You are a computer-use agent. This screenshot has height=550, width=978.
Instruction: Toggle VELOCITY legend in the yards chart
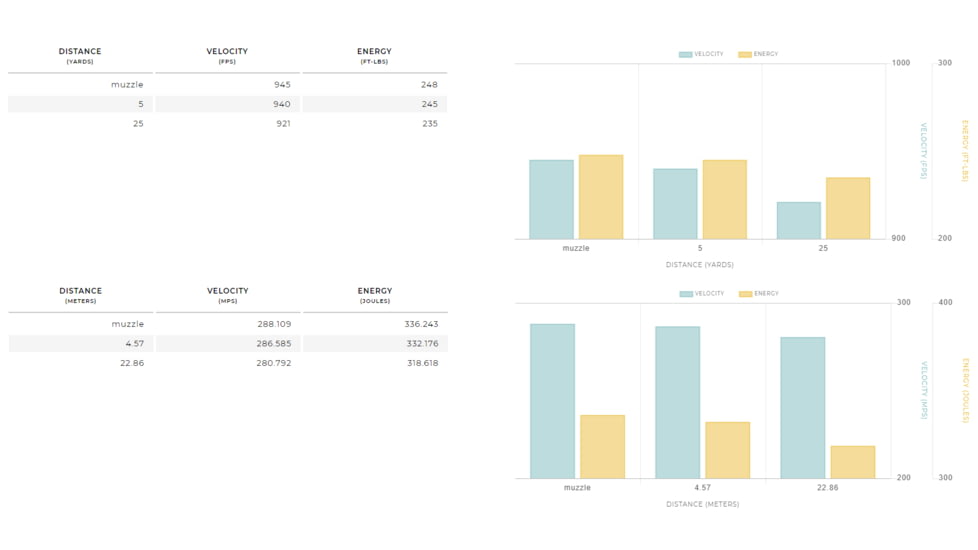pyautogui.click(x=701, y=54)
